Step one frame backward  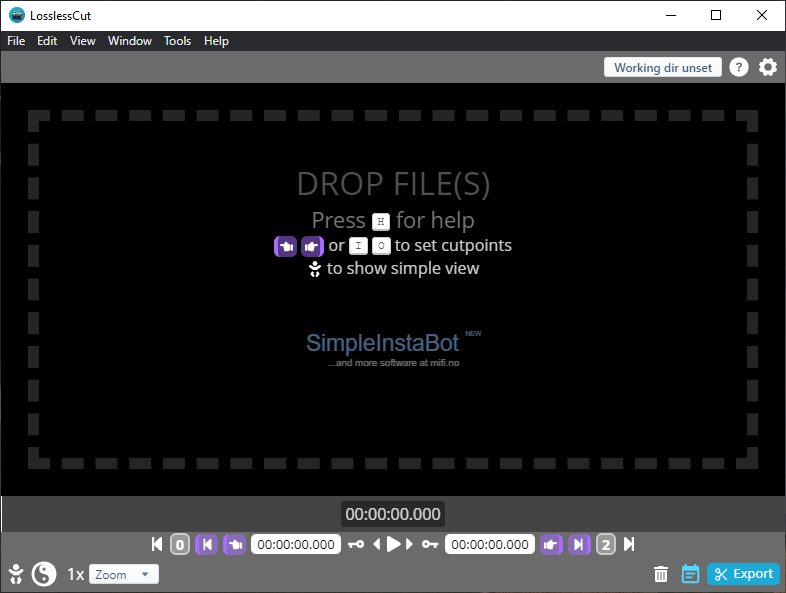point(377,544)
